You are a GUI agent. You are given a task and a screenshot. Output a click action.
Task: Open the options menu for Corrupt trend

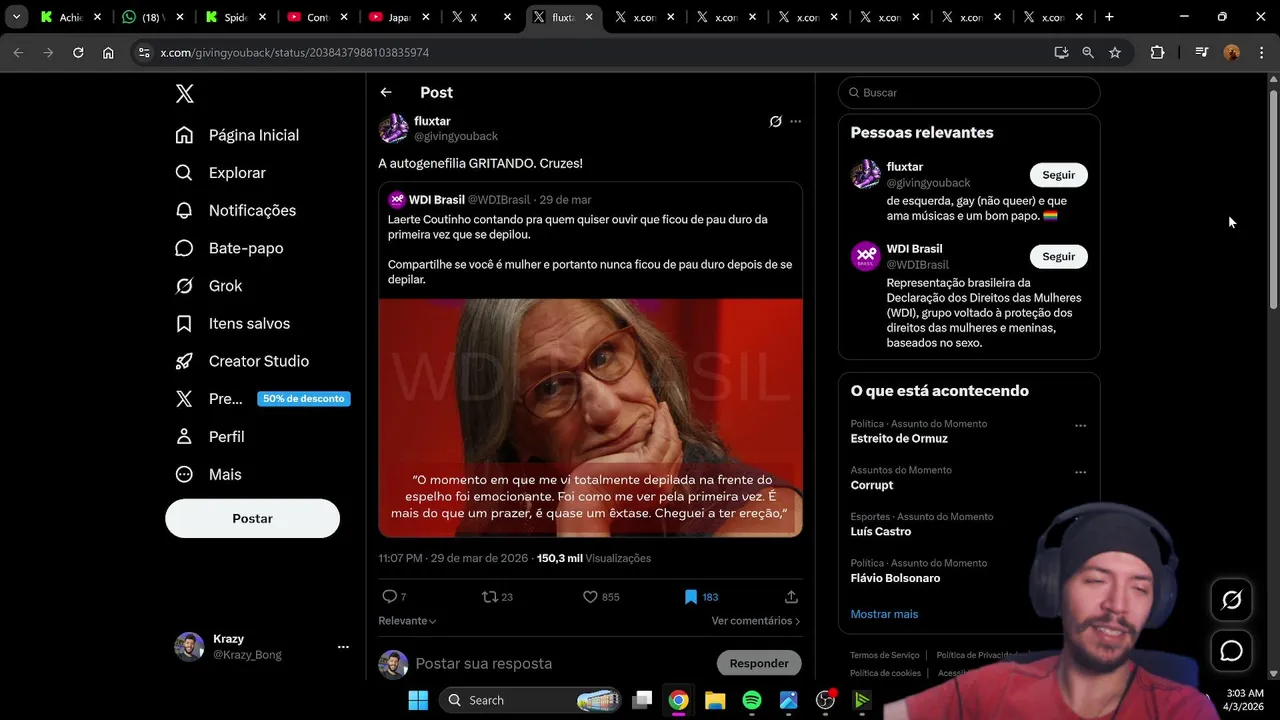tap(1080, 472)
